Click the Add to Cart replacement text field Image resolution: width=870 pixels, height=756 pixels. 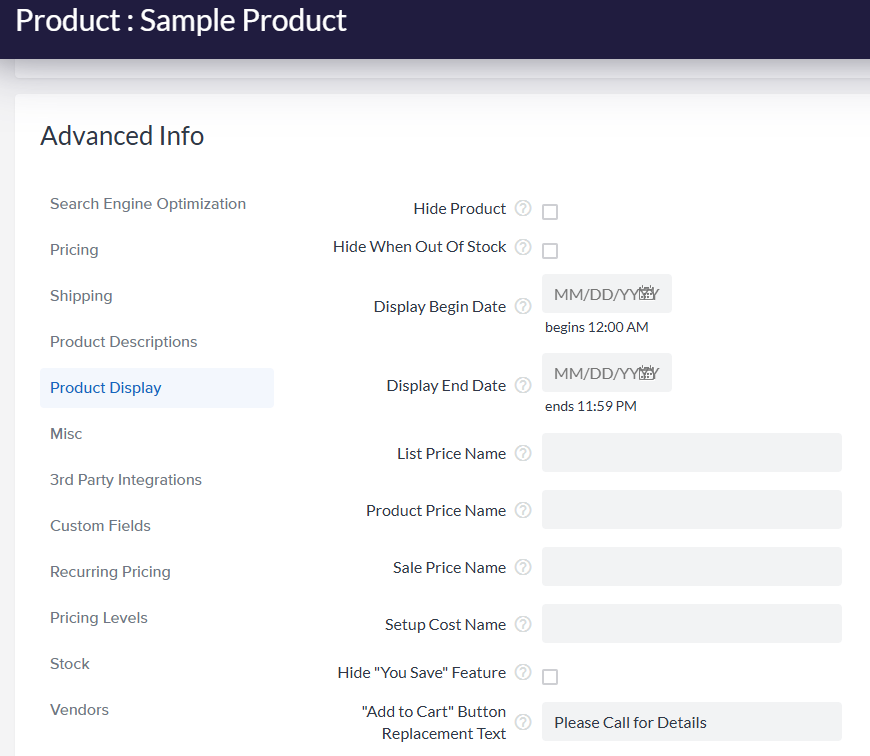point(690,721)
